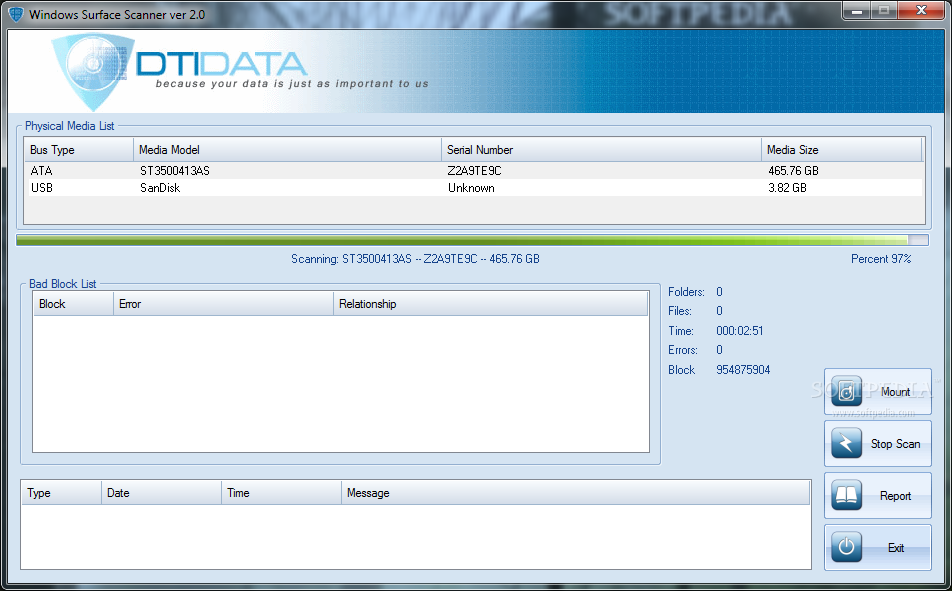Click serial number Z2A9TE9C

point(474,171)
